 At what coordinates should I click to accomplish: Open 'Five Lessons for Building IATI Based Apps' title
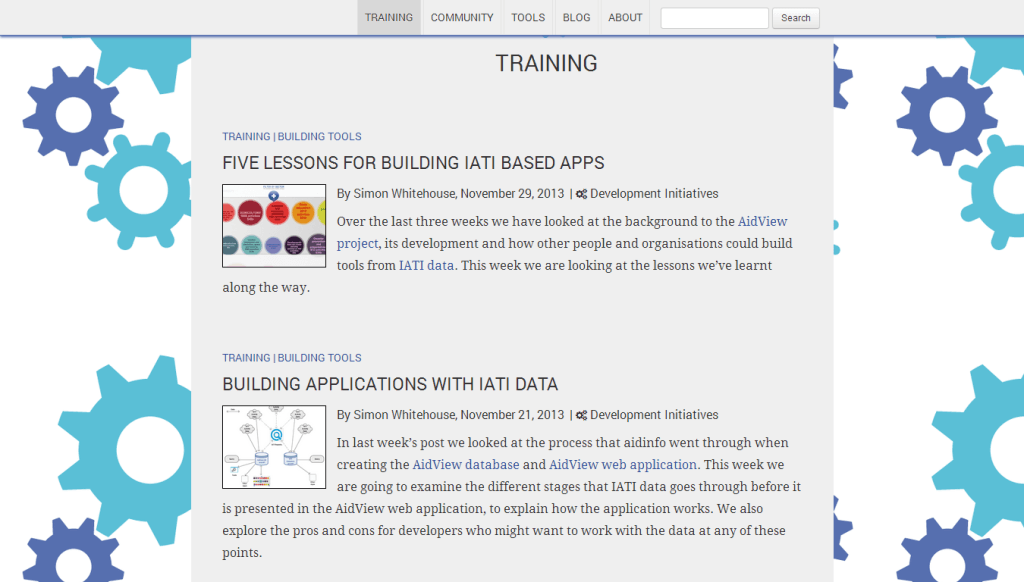(x=413, y=163)
